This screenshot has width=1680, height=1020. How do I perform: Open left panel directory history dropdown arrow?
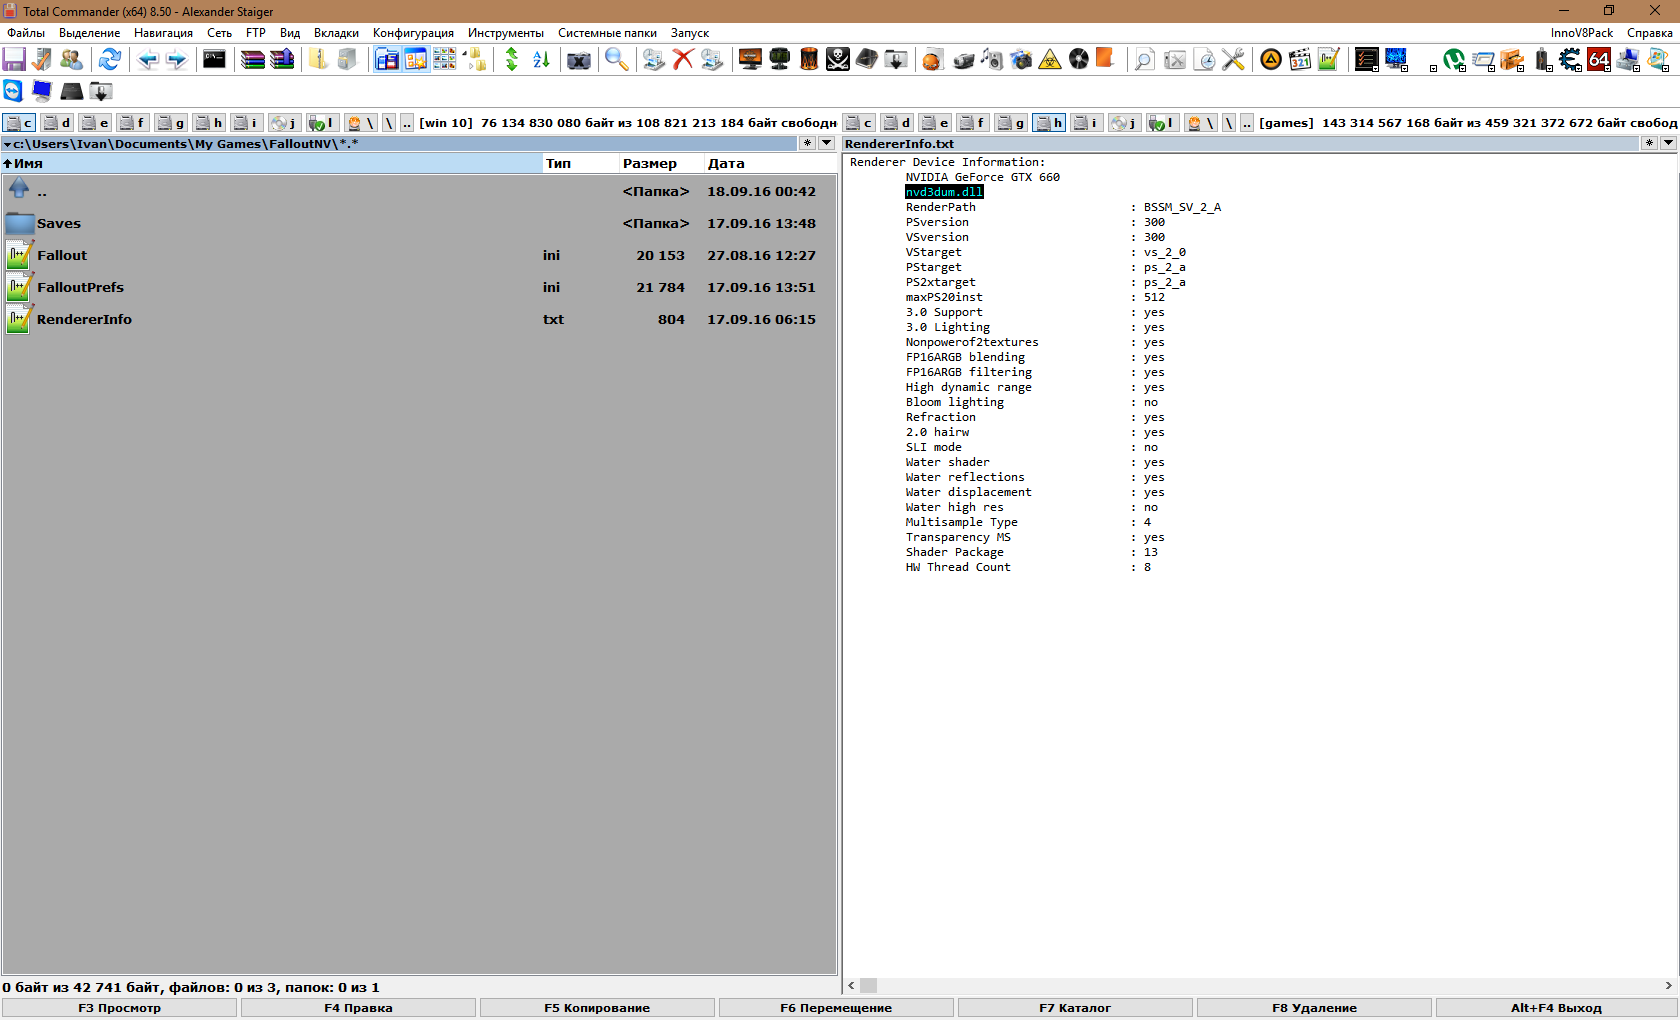point(827,143)
